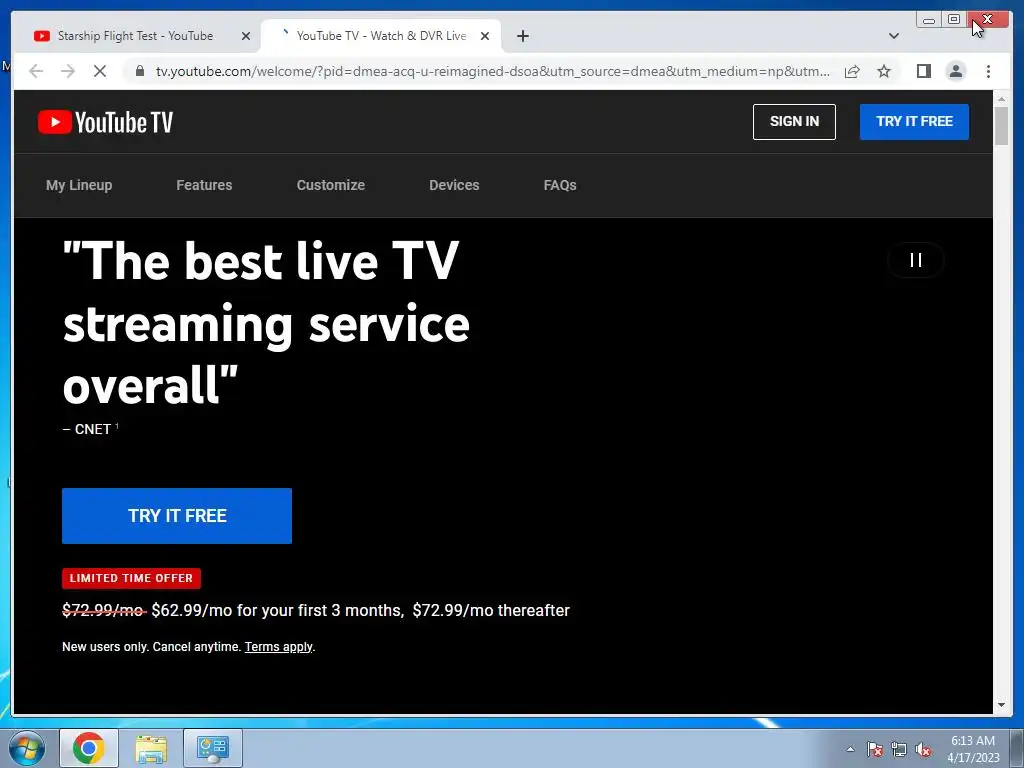Open the Control Panel taskbar icon

[x=213, y=748]
